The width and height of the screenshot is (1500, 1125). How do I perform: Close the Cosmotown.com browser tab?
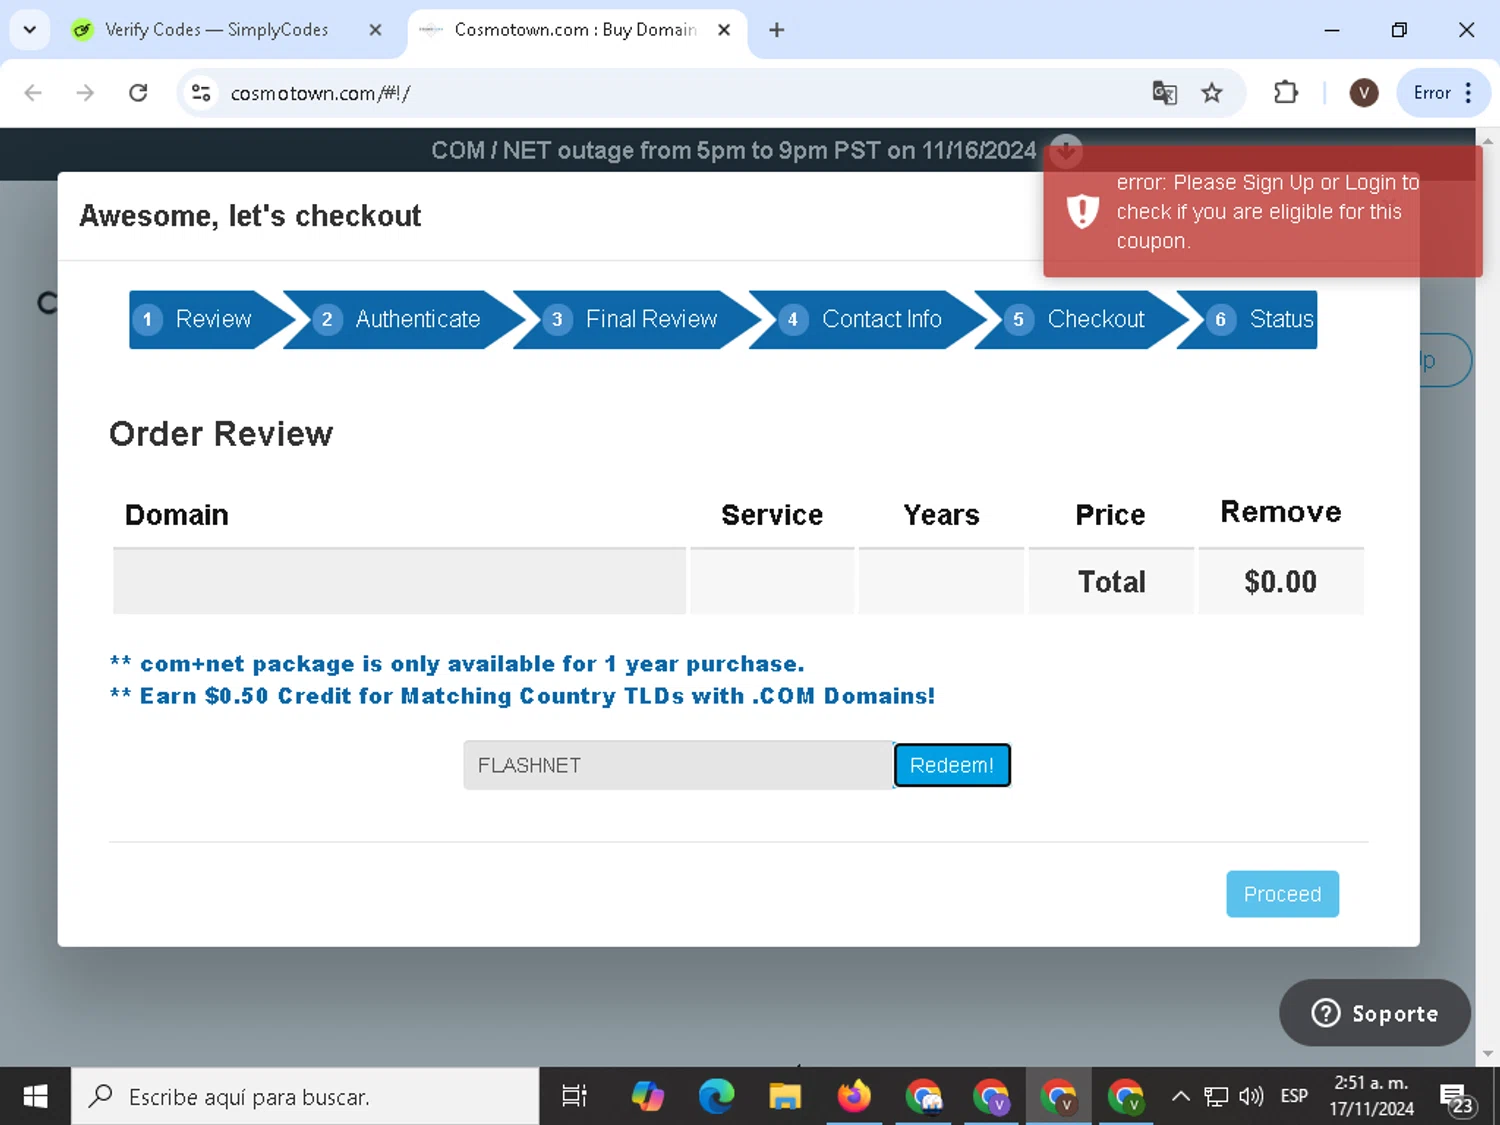point(724,30)
